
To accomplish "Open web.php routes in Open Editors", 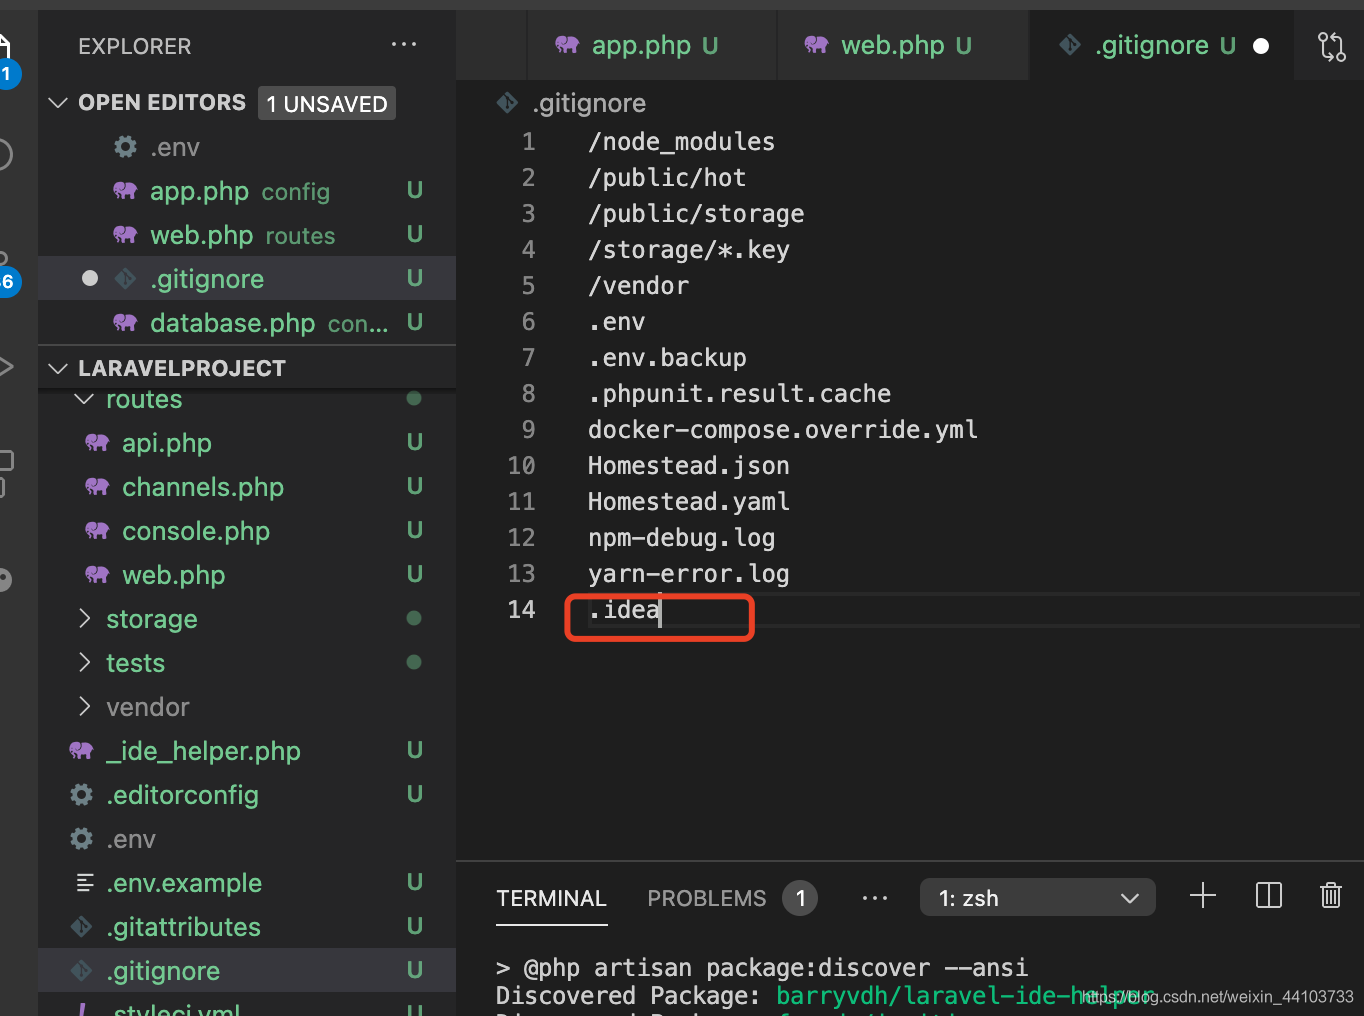I will 247,235.
